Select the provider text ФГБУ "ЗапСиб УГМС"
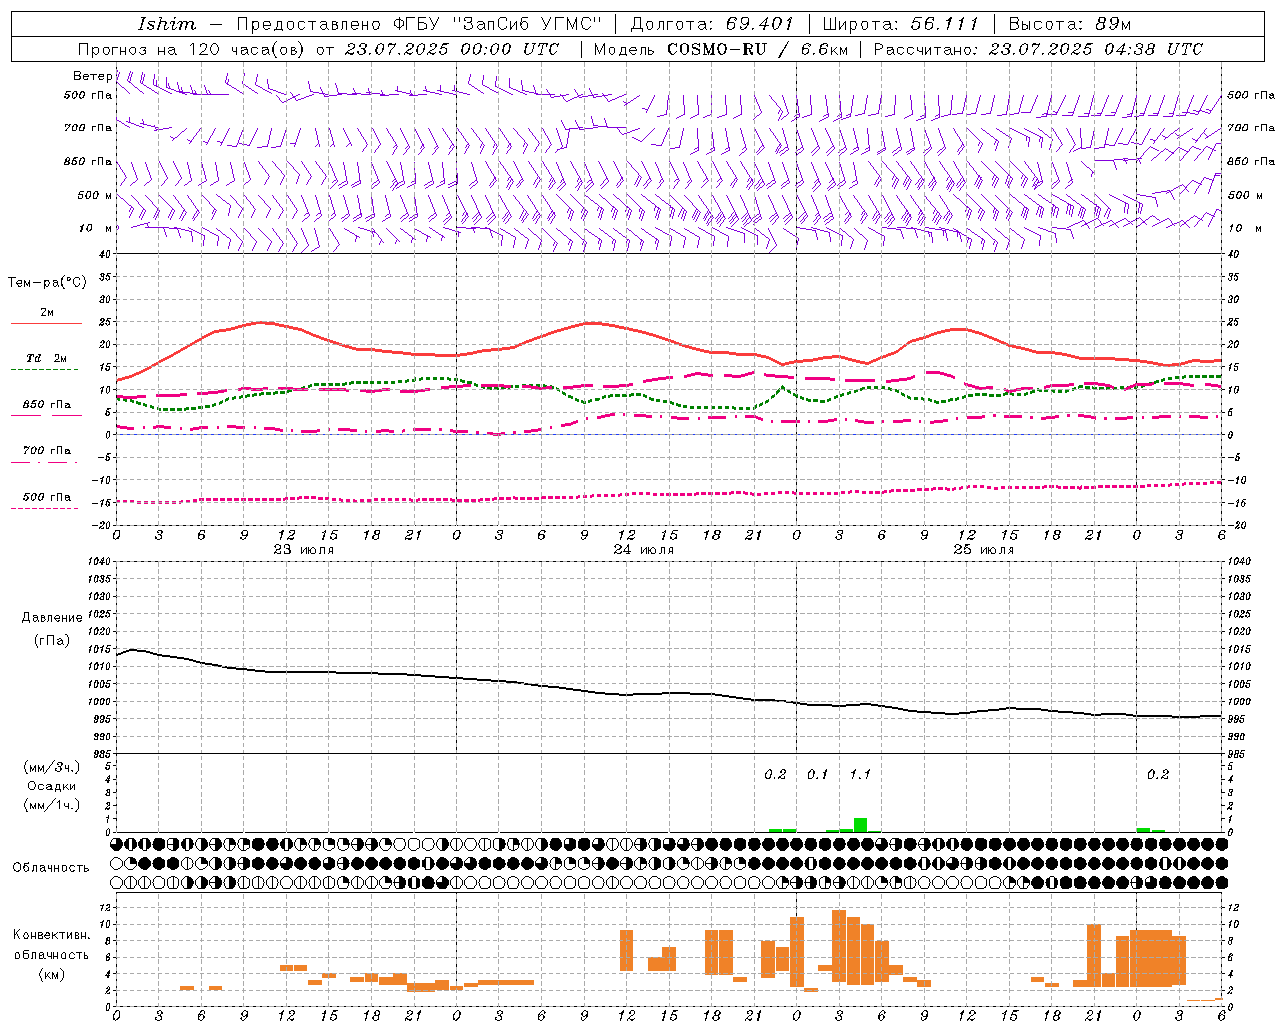The image size is (1280, 1024). (498, 23)
